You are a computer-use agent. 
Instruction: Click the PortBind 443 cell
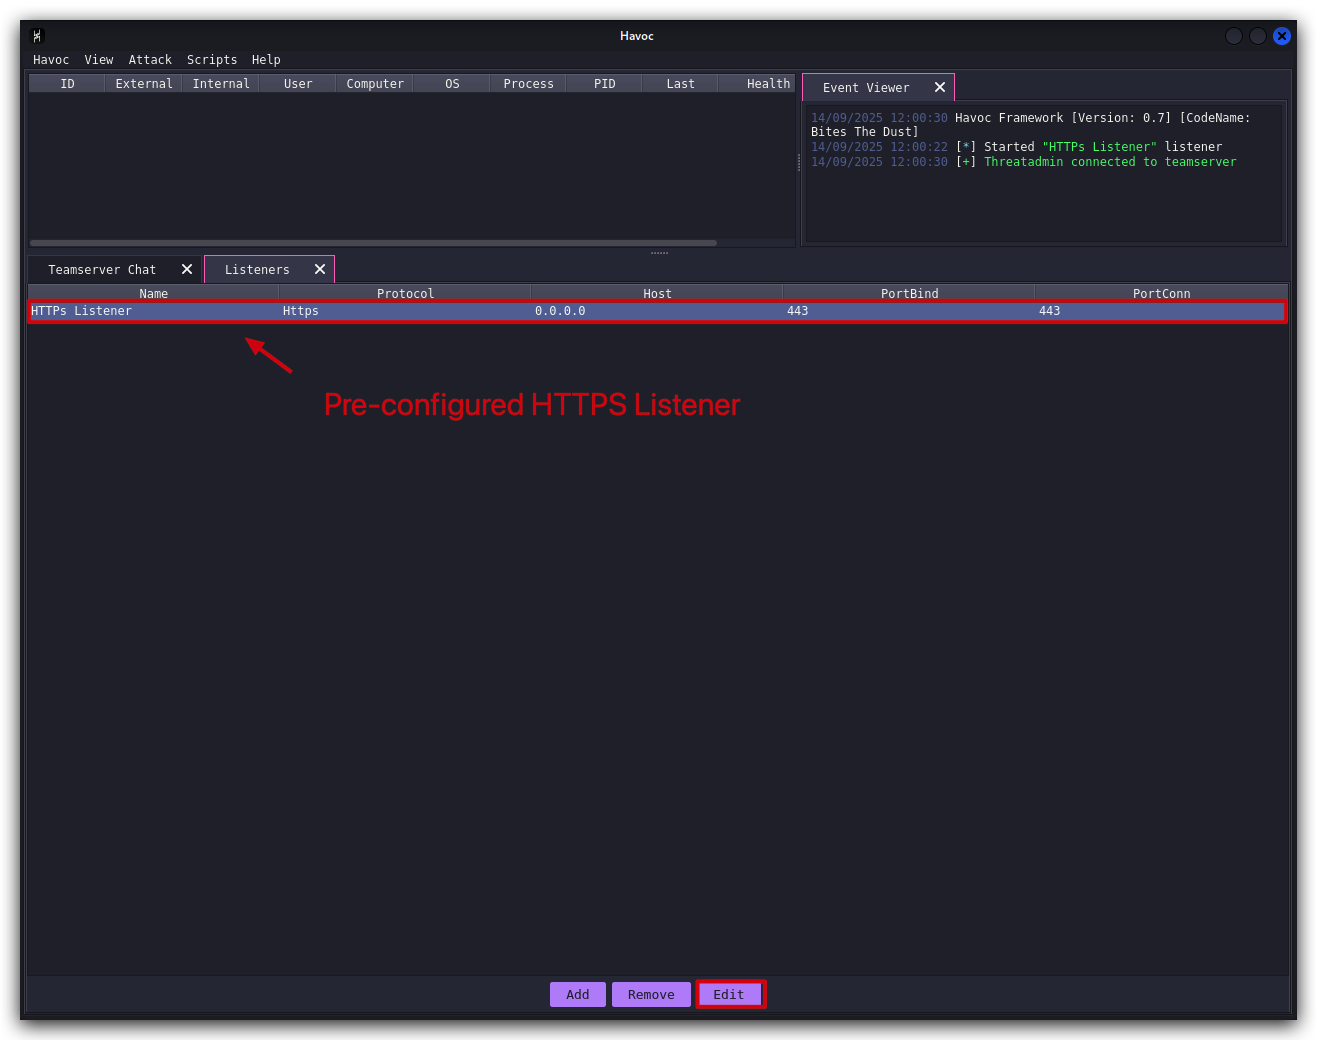(909, 311)
